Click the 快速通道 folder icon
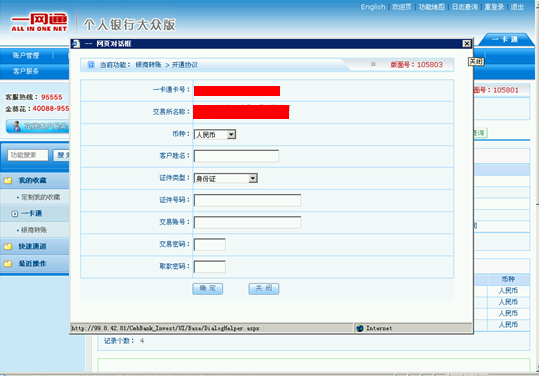Viewport: 539px width, 376px height. [8, 246]
